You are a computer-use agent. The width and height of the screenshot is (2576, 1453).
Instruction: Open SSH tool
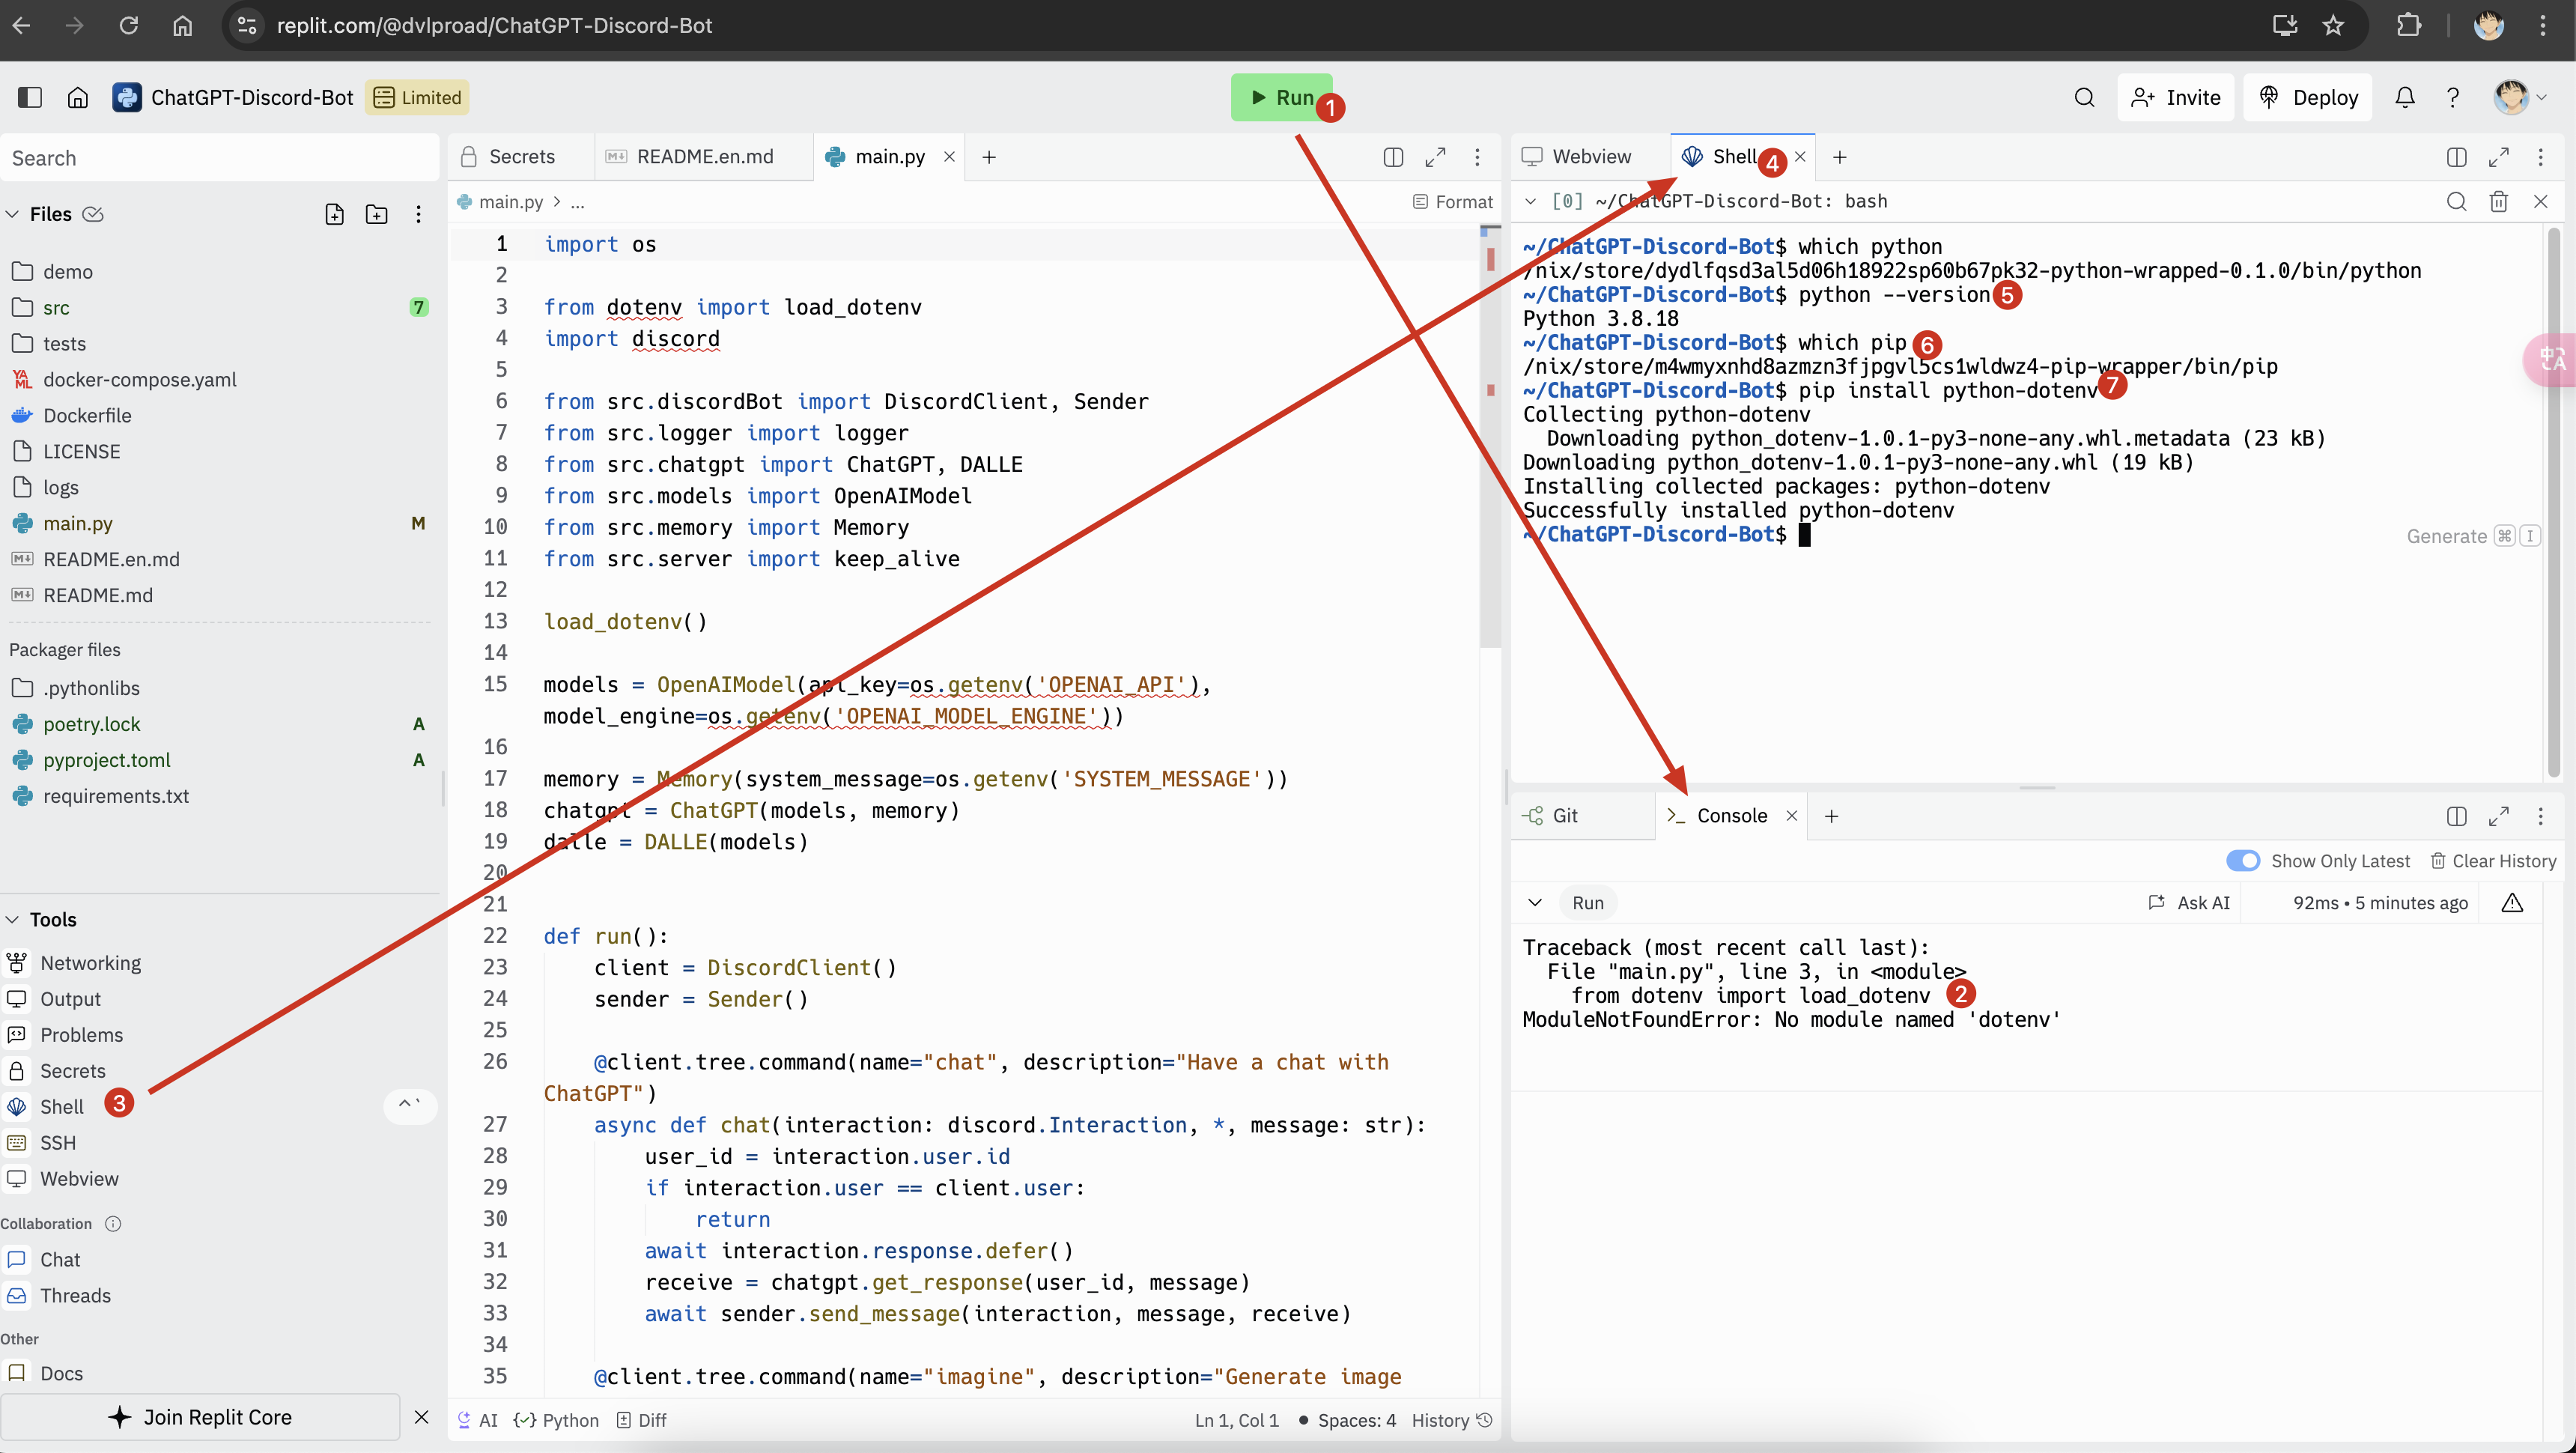point(58,1143)
